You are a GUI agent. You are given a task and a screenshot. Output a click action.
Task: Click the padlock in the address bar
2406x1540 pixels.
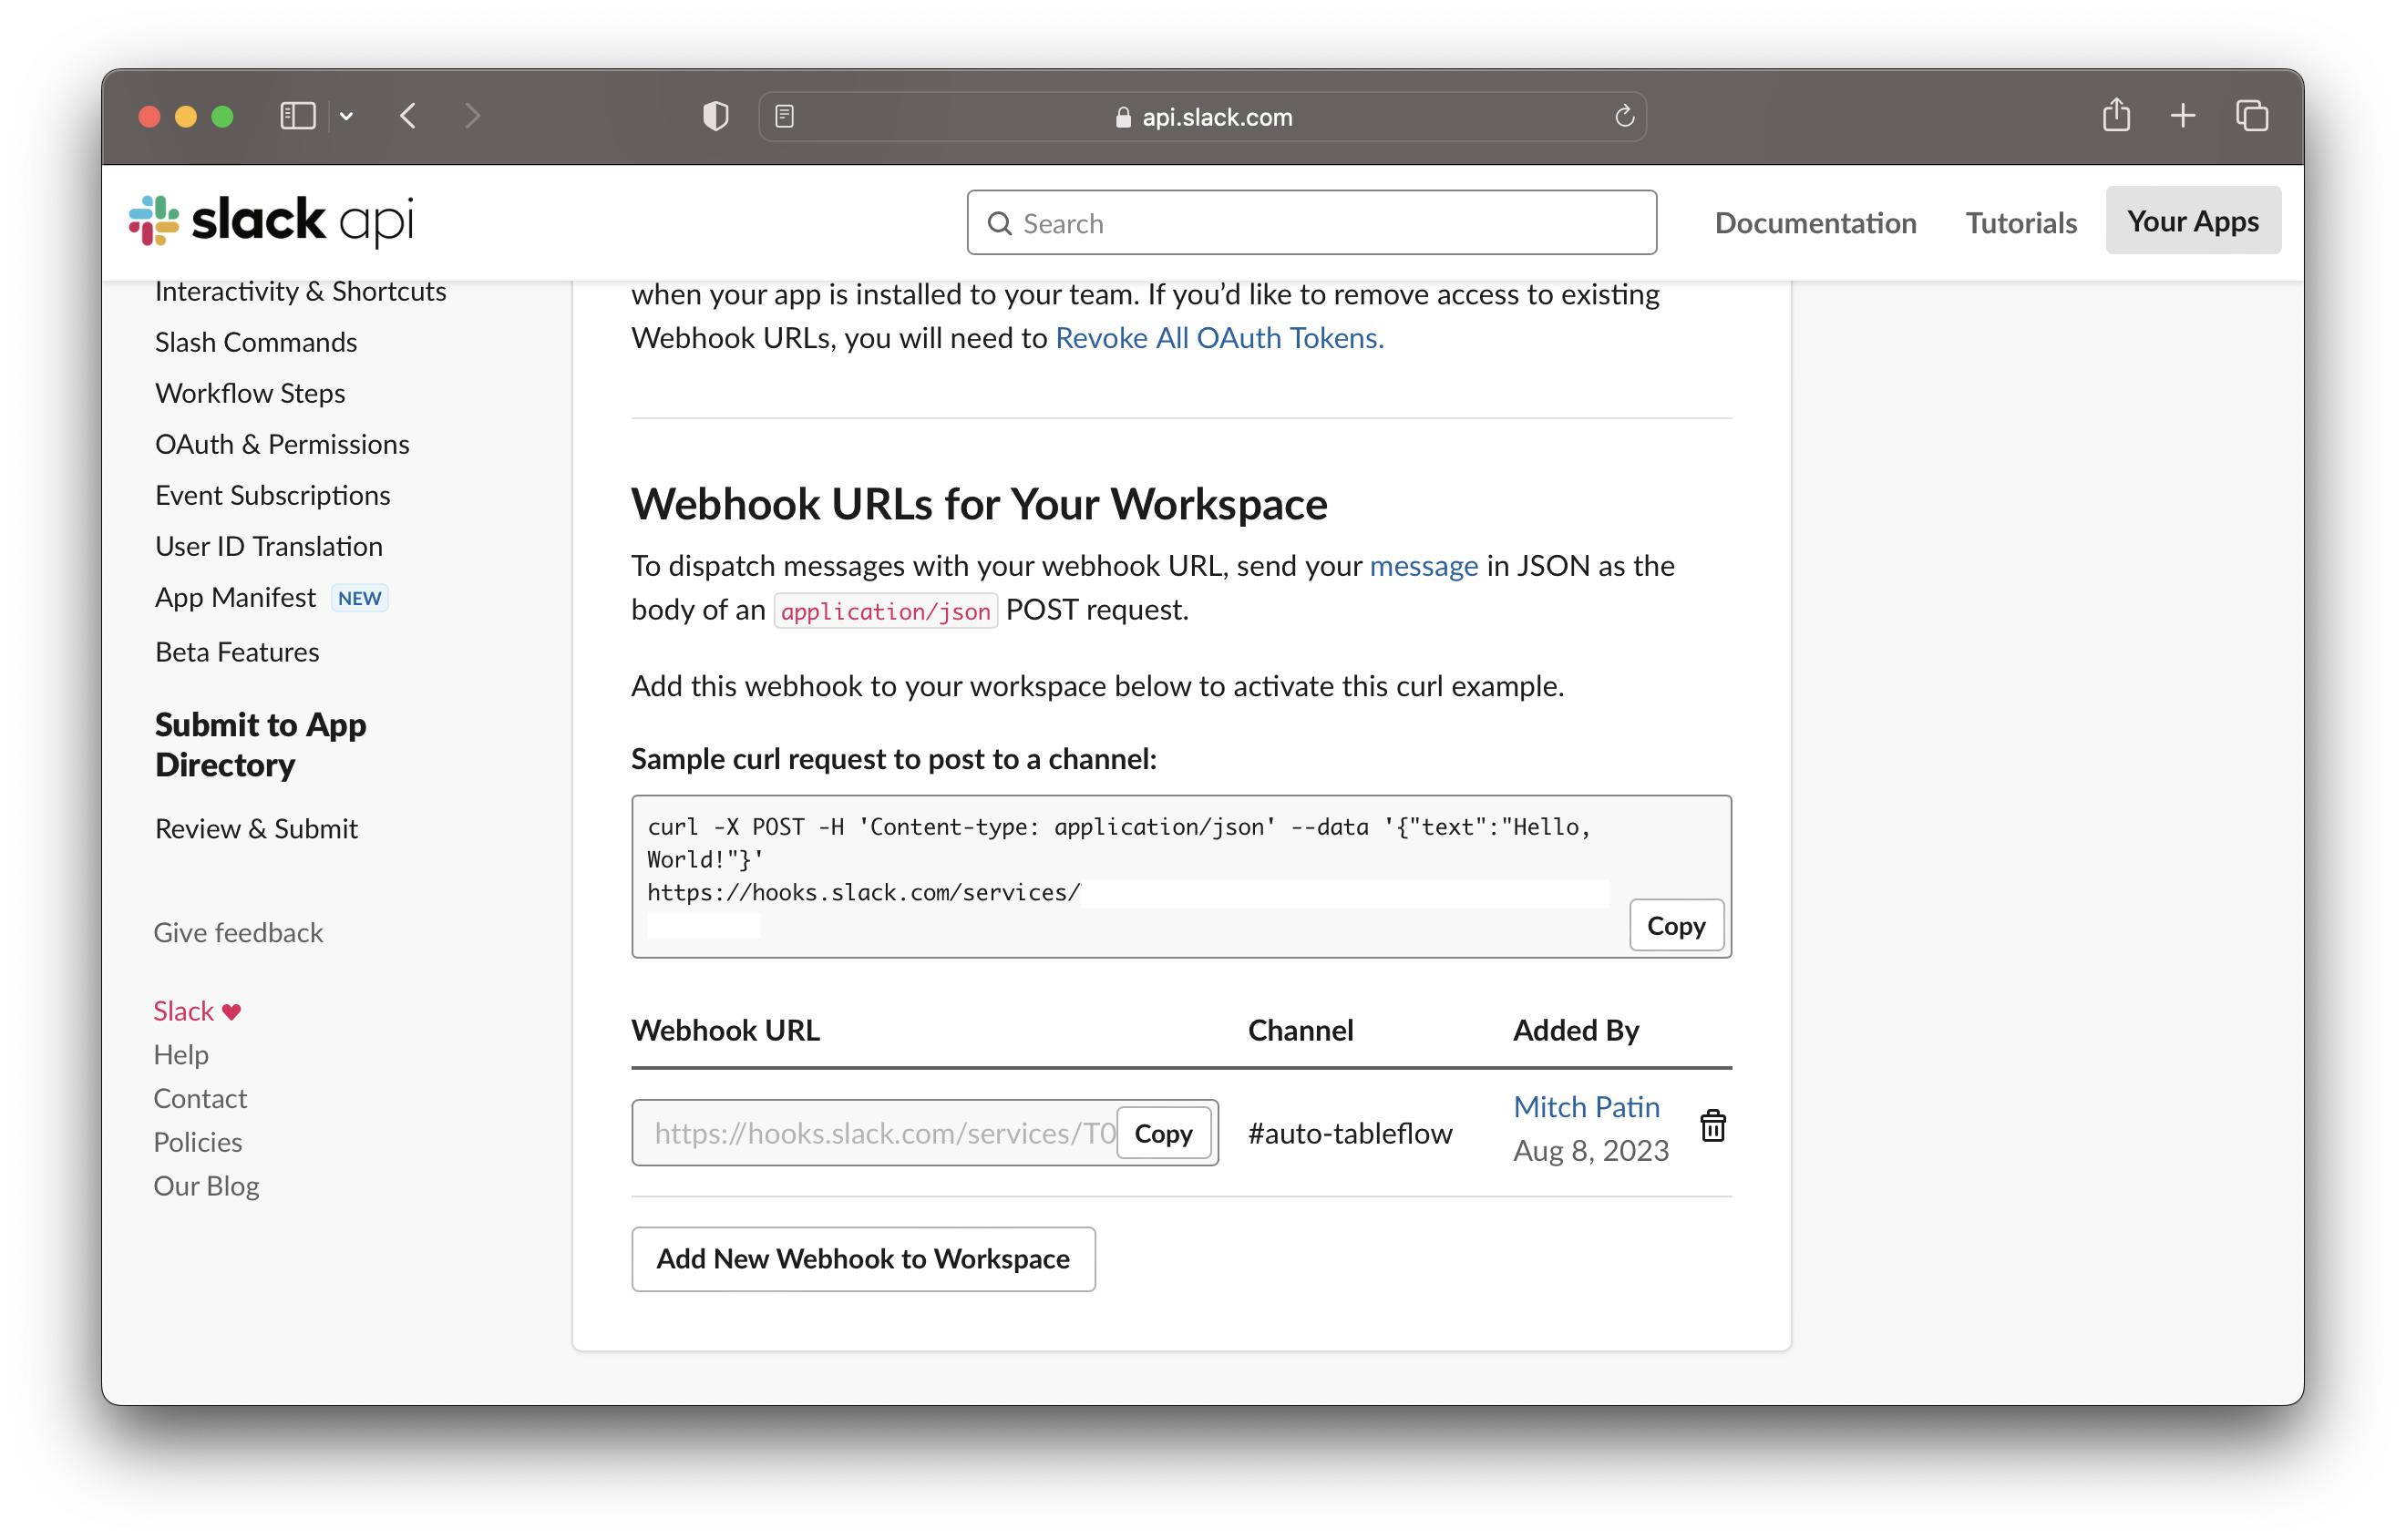tap(1122, 116)
